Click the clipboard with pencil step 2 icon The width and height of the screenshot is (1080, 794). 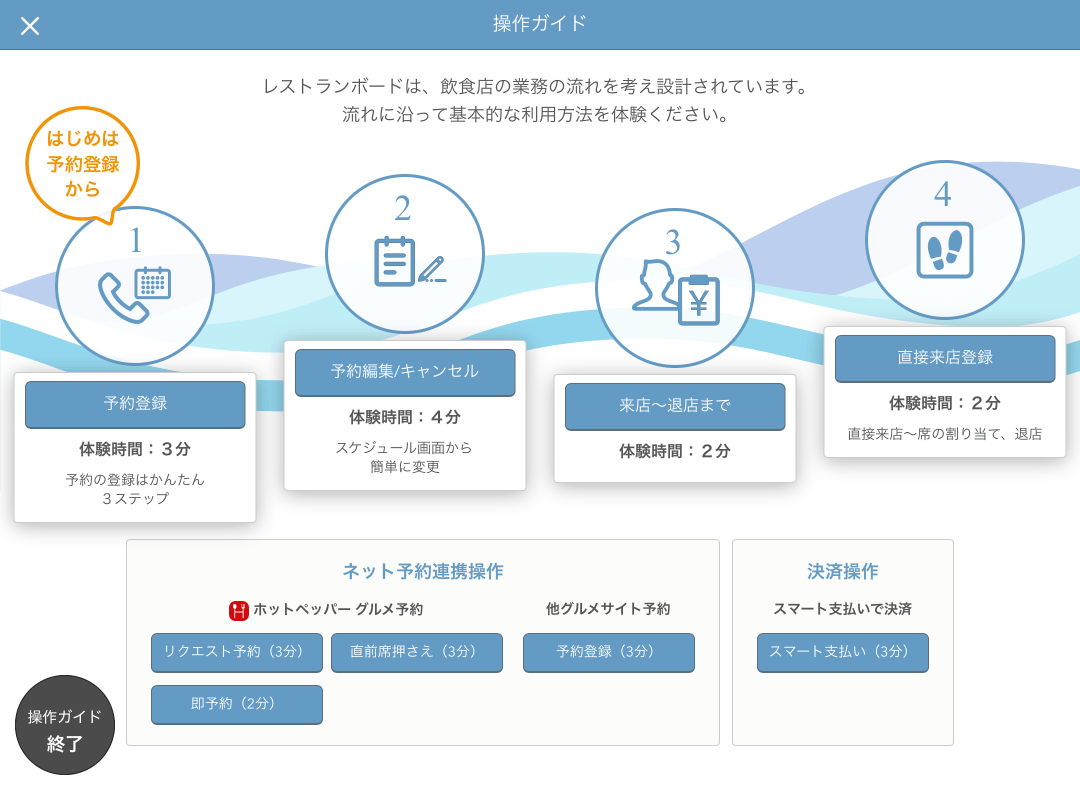(x=405, y=262)
